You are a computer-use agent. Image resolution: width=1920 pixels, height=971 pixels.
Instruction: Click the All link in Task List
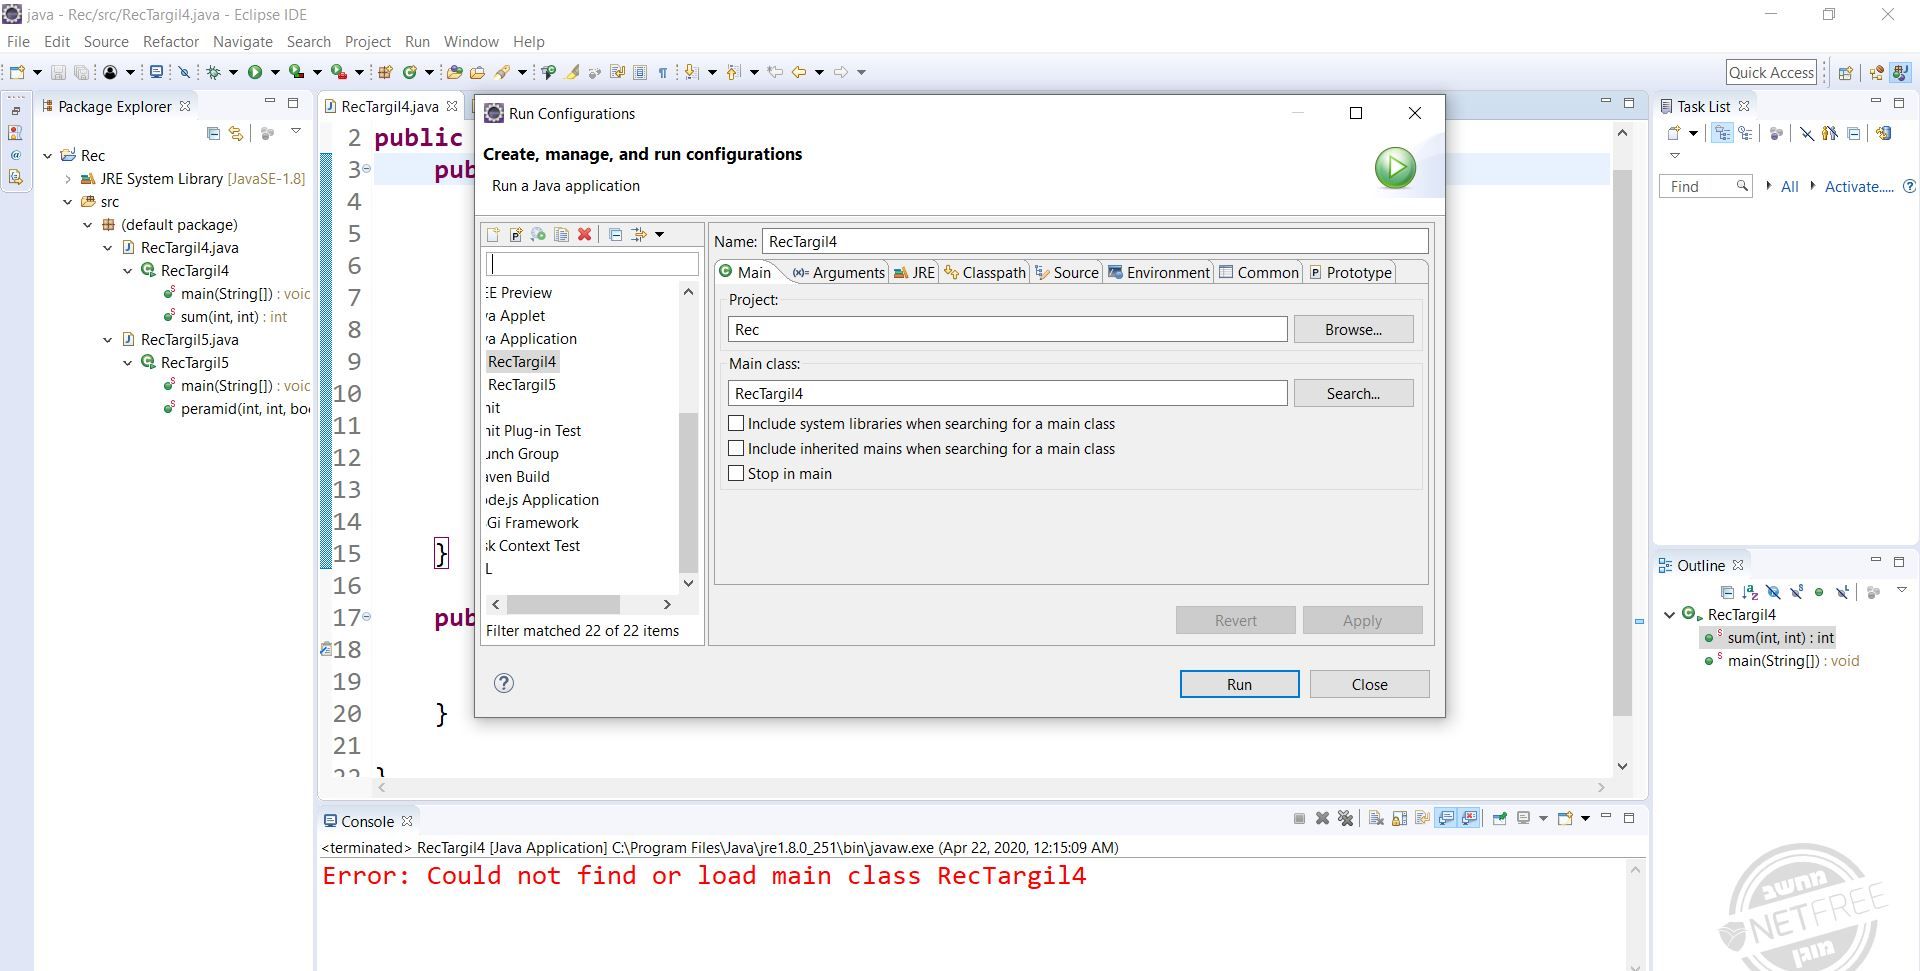(x=1790, y=186)
